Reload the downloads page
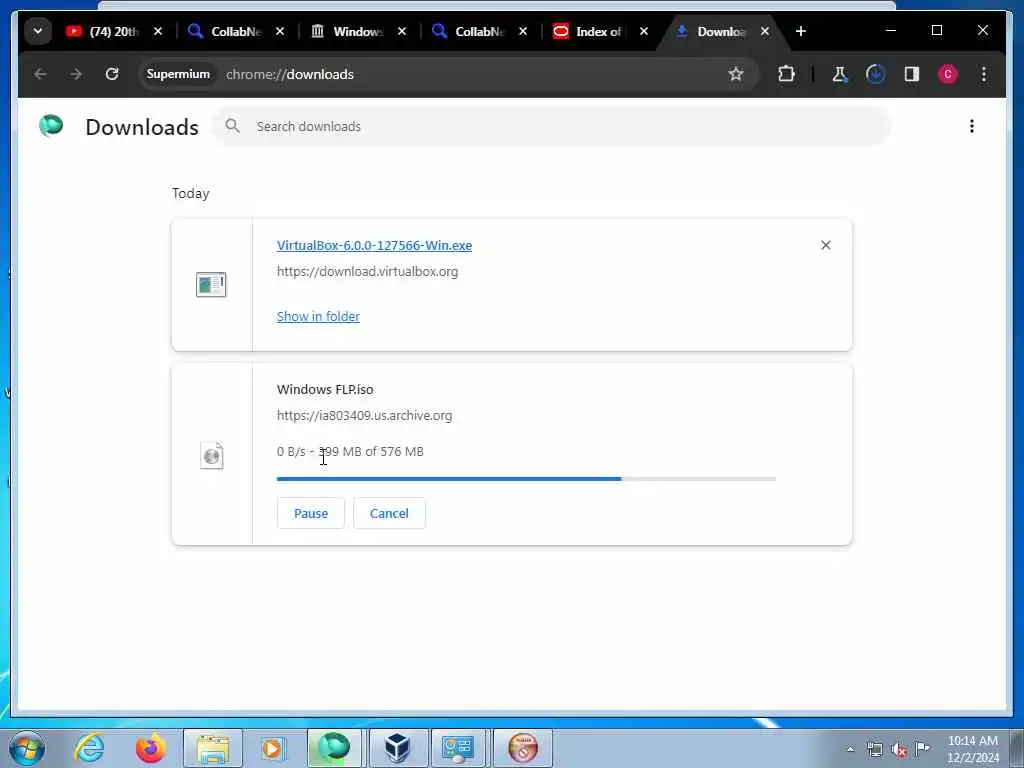 [112, 74]
